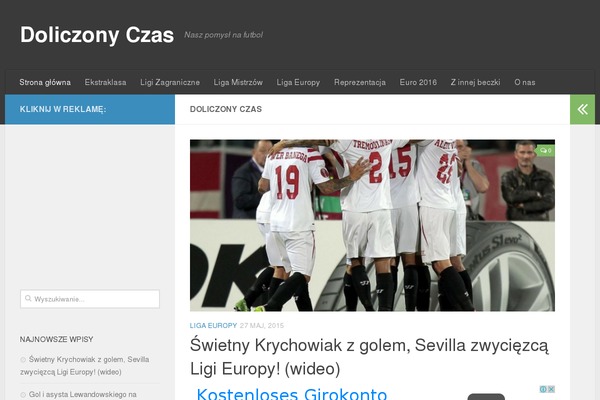The image size is (600, 400).
Task: Close the ad using the X icon
Action: tap(551, 389)
